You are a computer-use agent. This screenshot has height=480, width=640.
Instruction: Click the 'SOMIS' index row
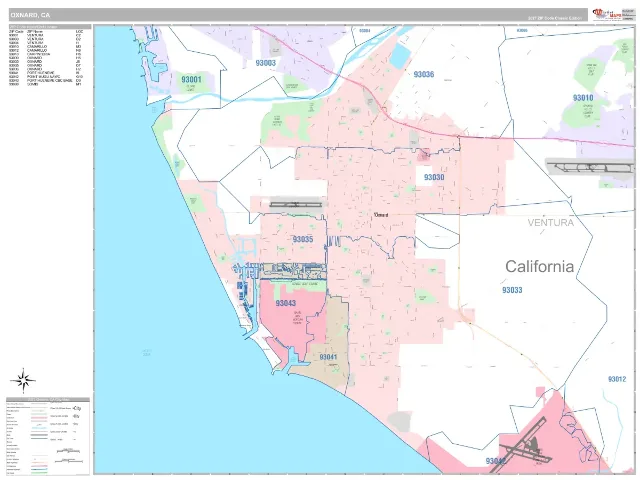[45, 84]
